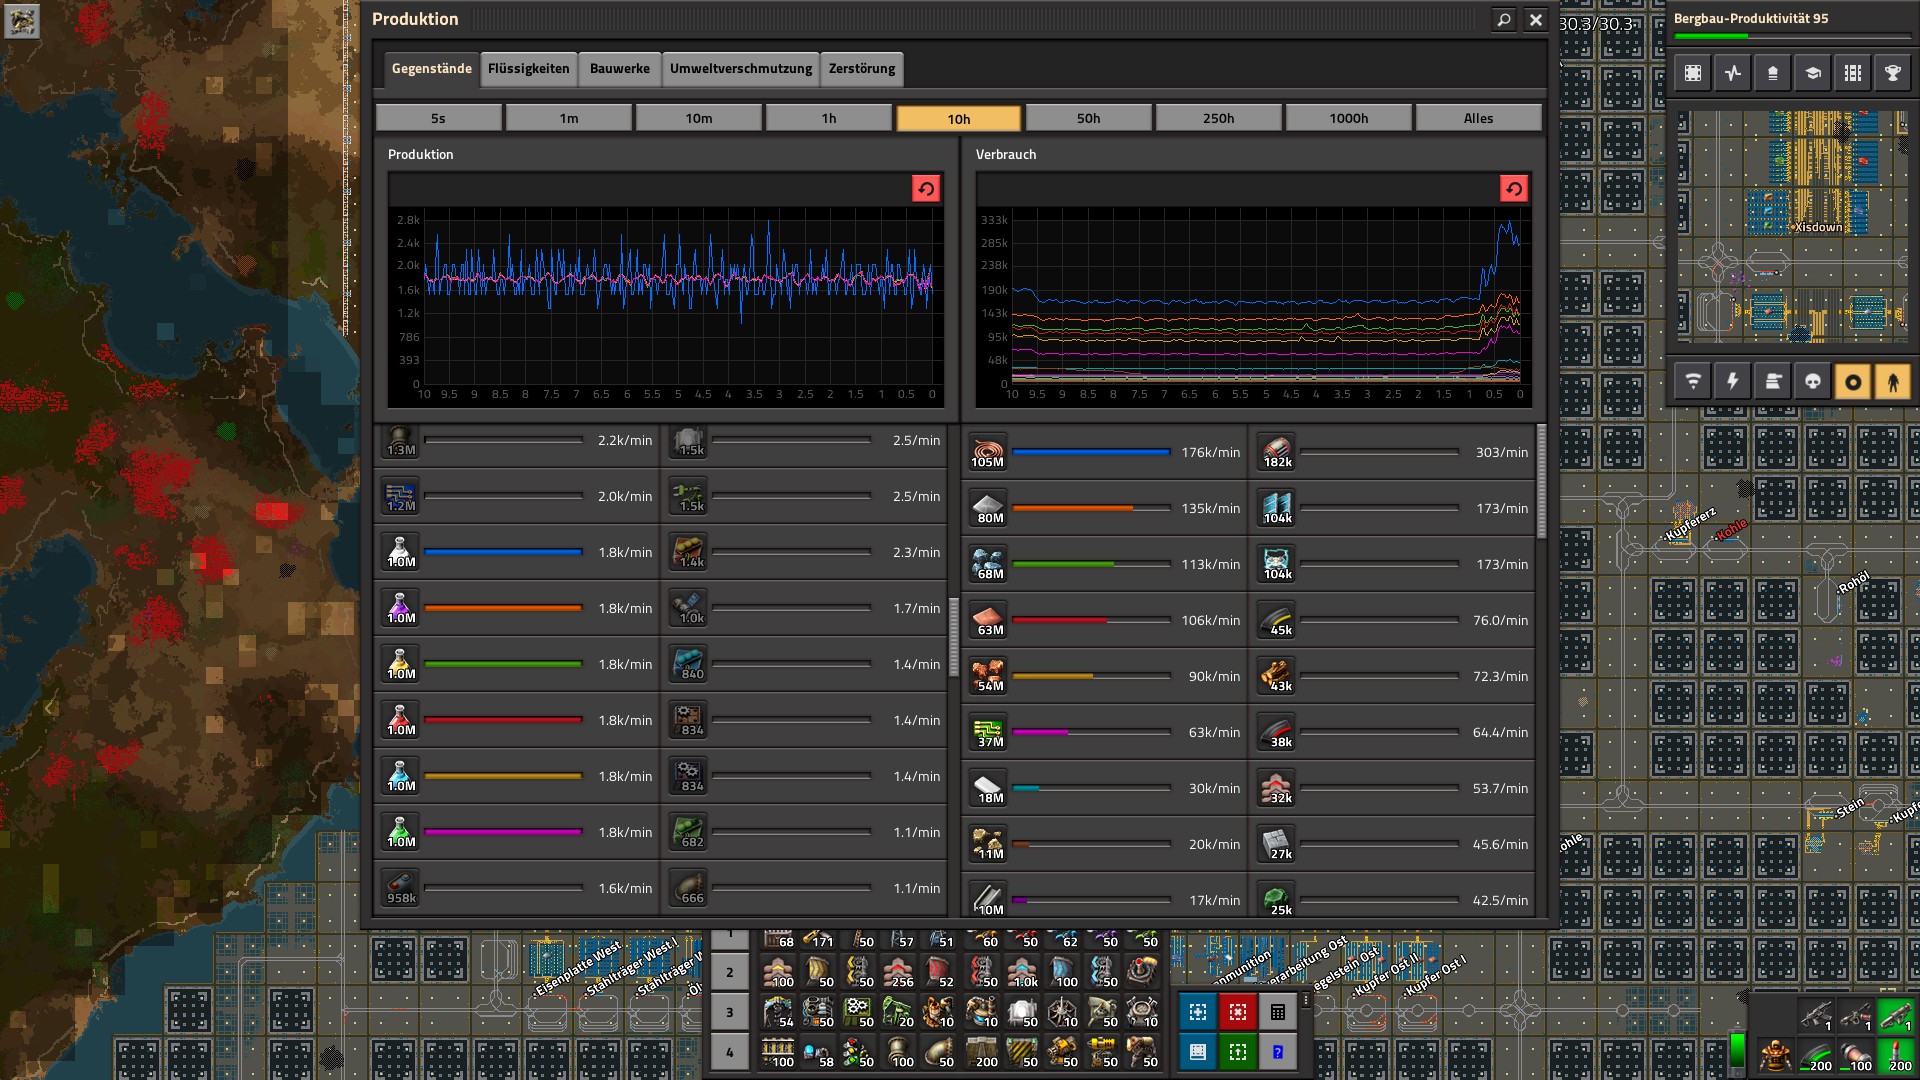
Task: Select the iron ore item at 113k/min
Action: point(987,564)
